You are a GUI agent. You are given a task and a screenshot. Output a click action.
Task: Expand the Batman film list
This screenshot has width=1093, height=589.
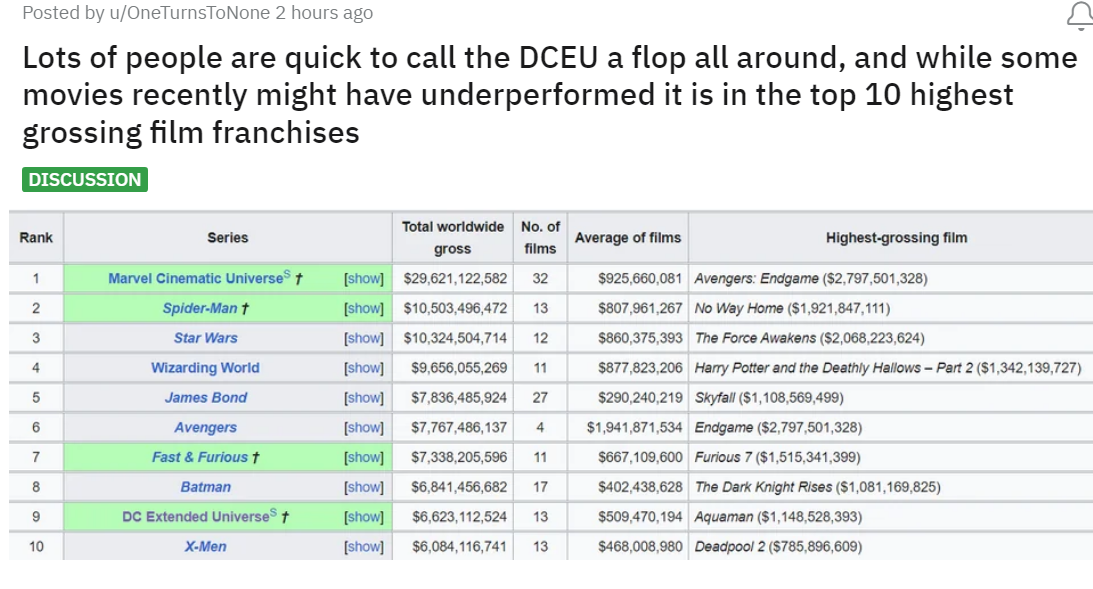coord(363,487)
